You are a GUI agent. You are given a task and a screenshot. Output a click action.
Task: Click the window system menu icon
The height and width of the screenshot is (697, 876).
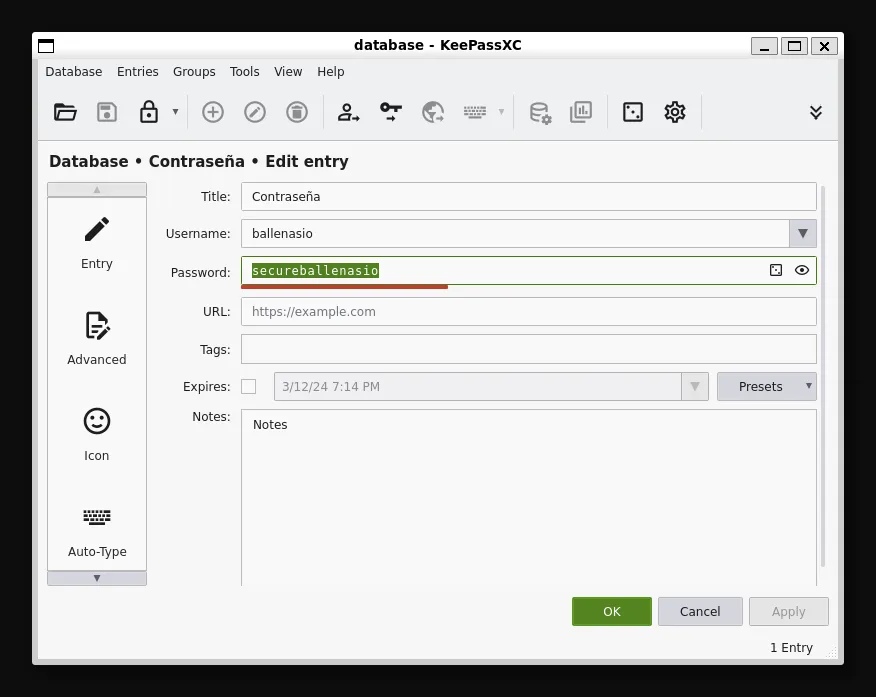coord(46,46)
